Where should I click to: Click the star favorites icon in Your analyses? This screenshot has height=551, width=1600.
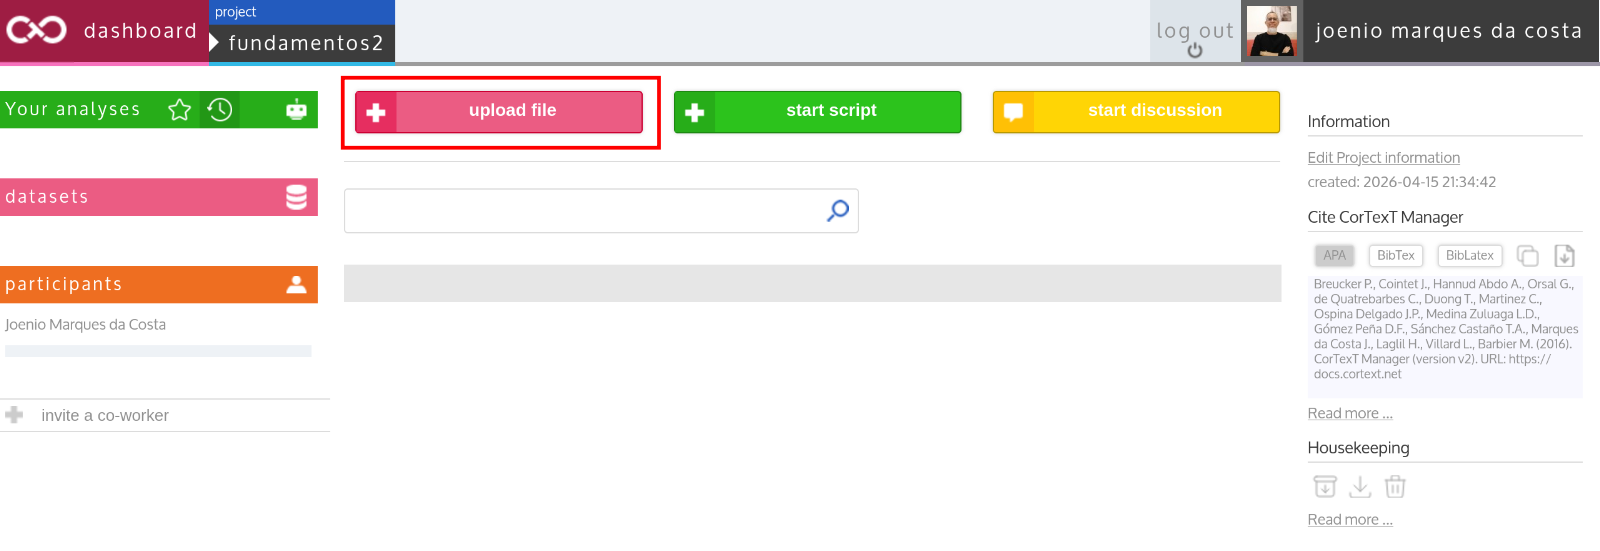180,110
